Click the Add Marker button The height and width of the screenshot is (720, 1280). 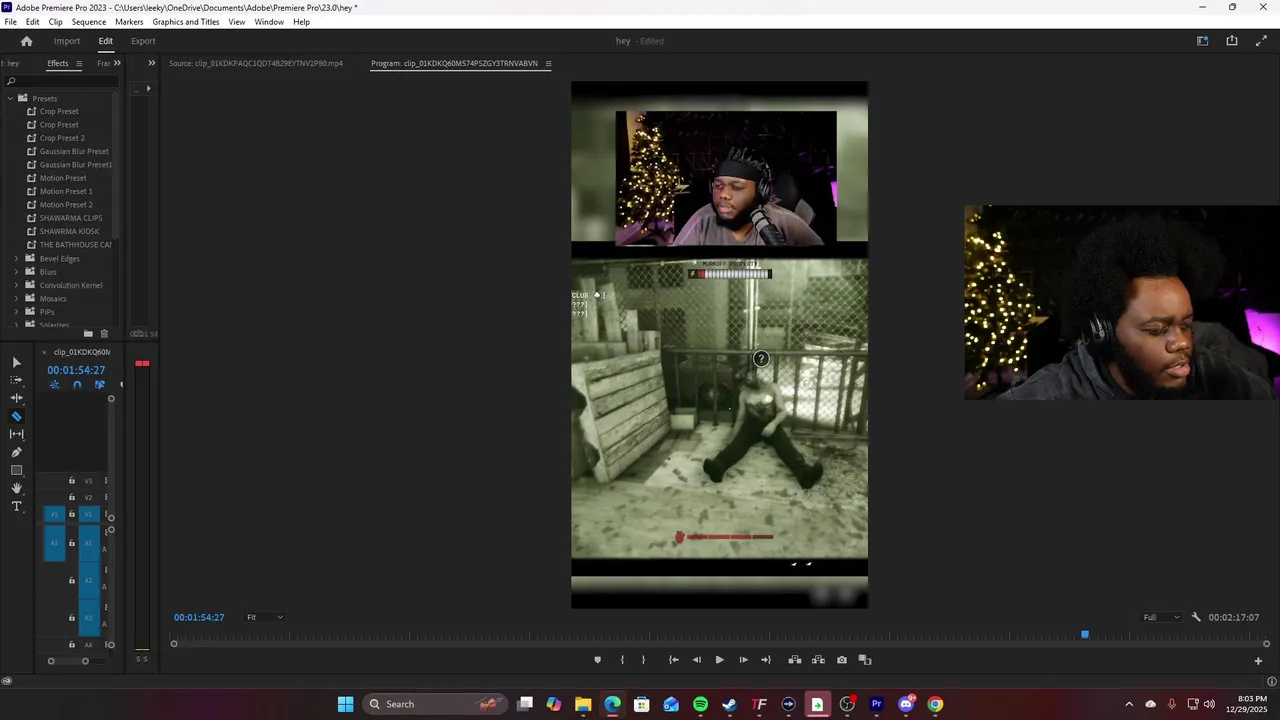(598, 660)
